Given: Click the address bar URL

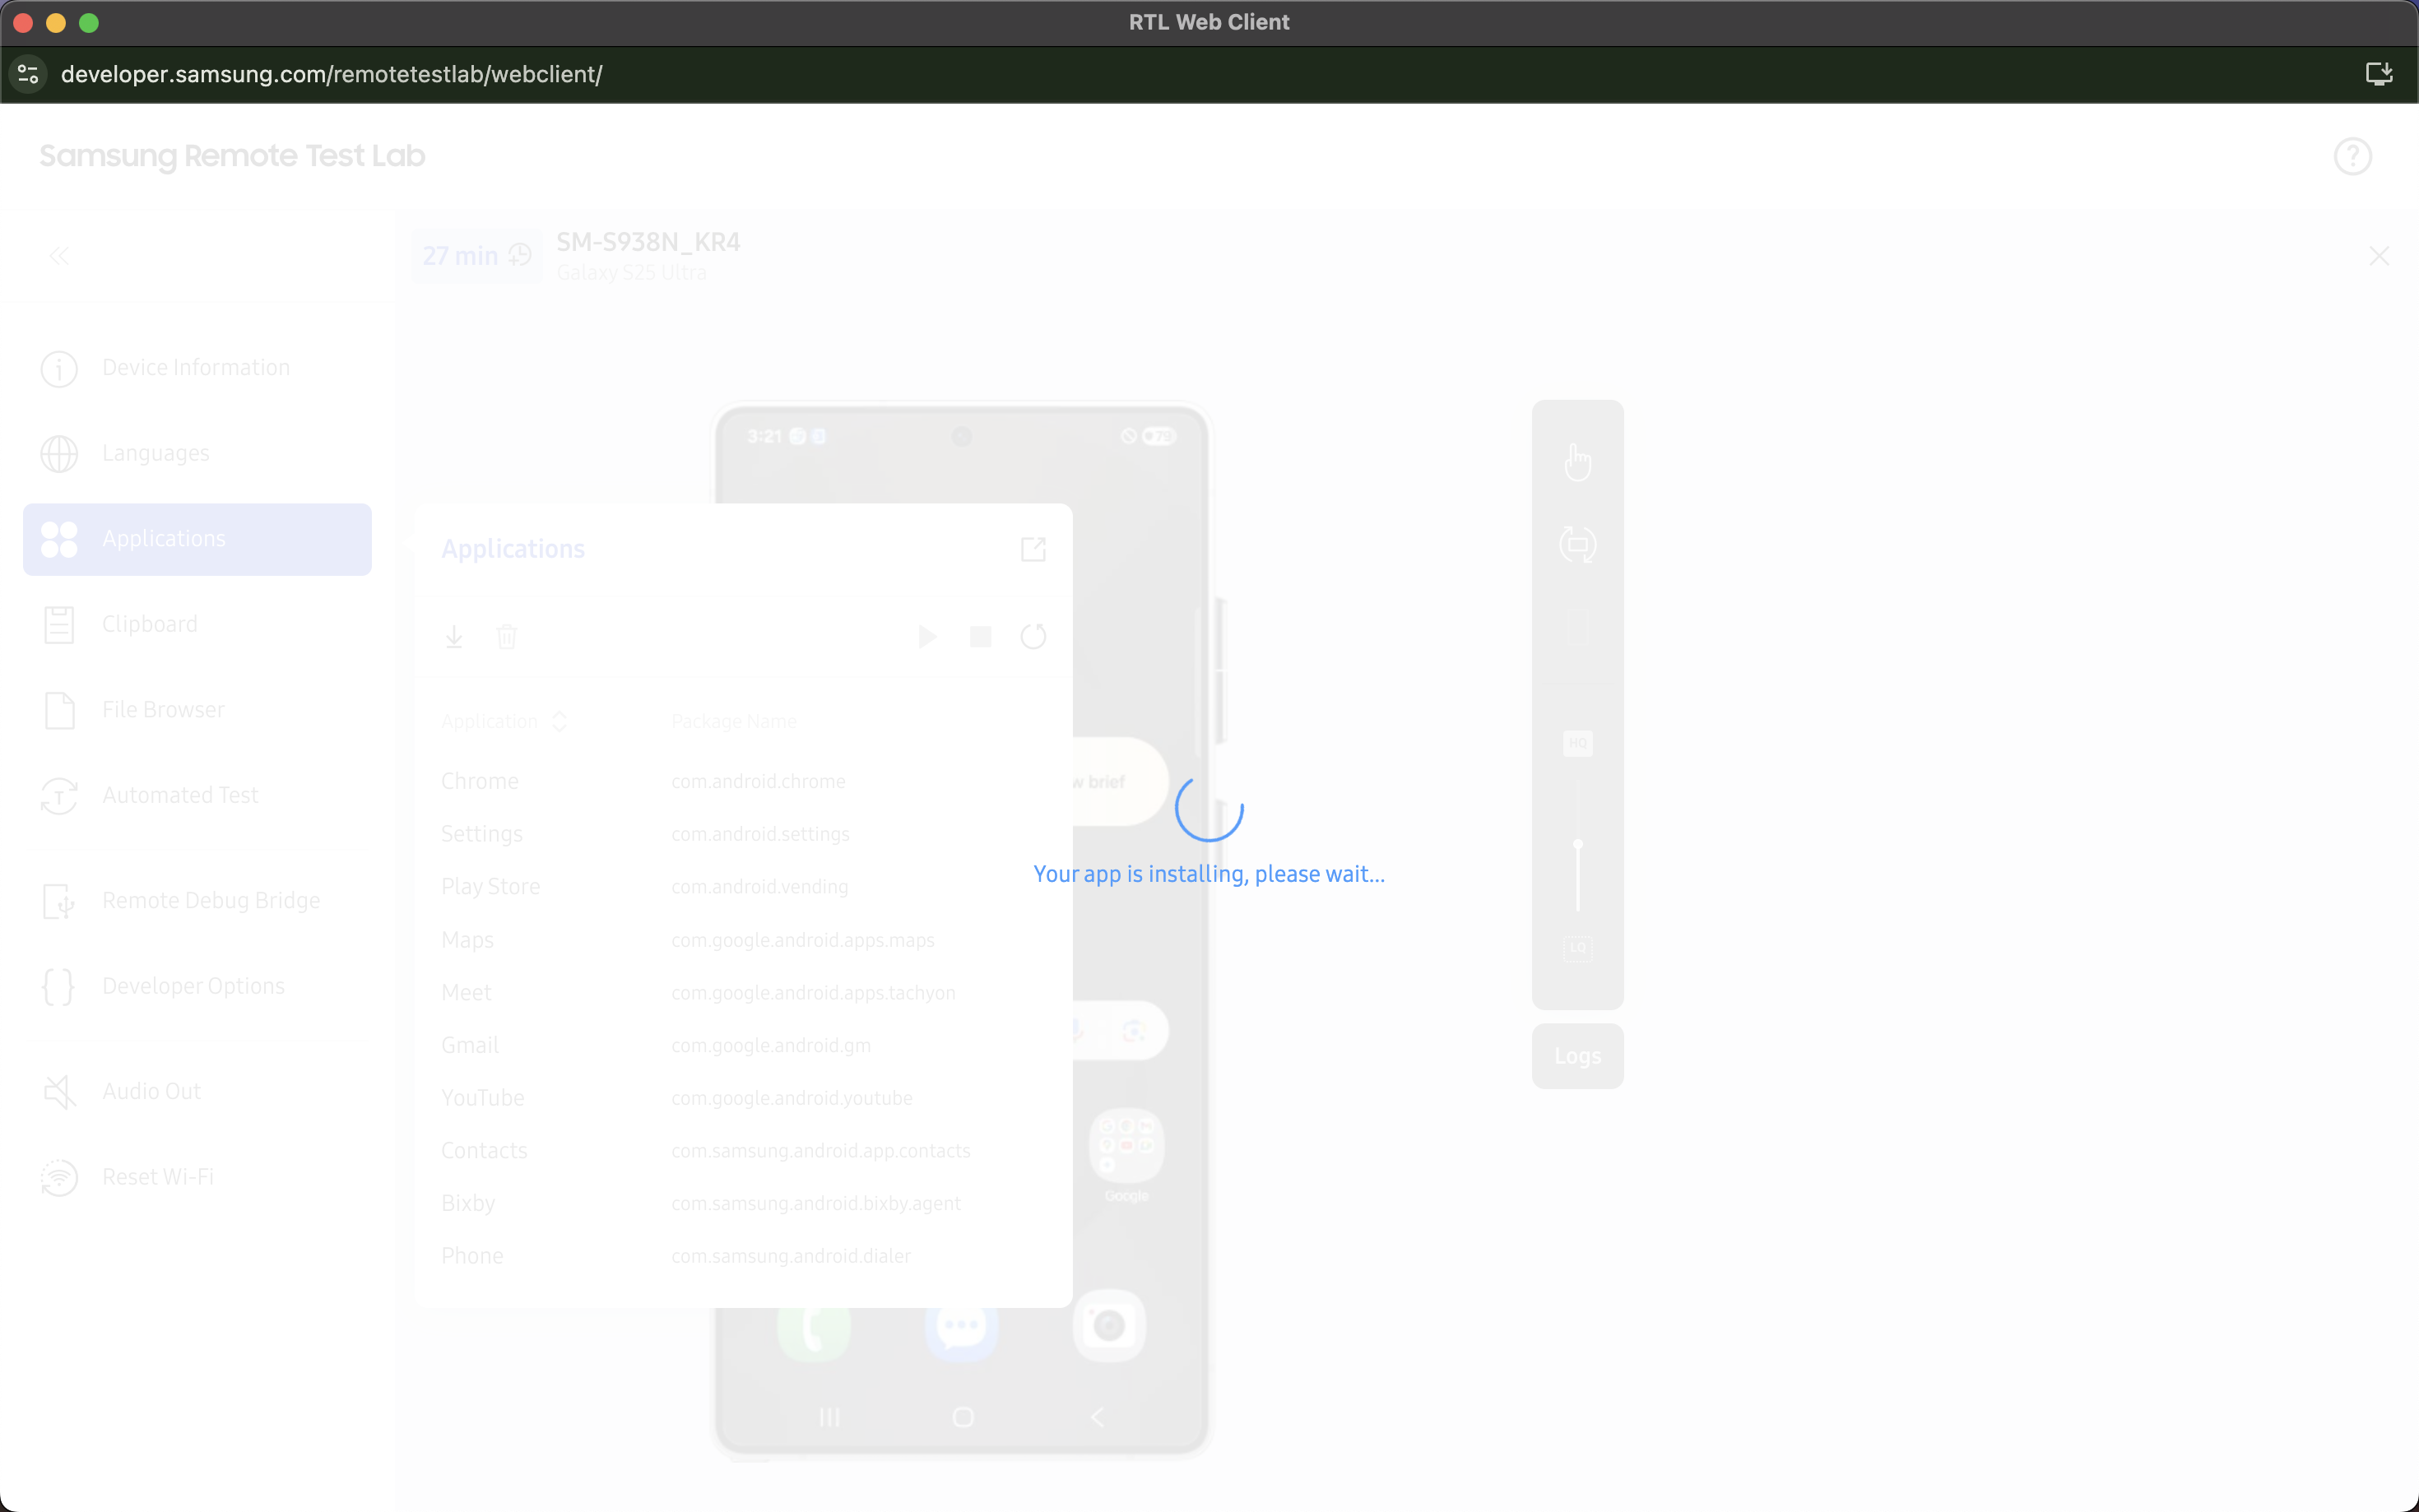Looking at the screenshot, I should [x=331, y=74].
